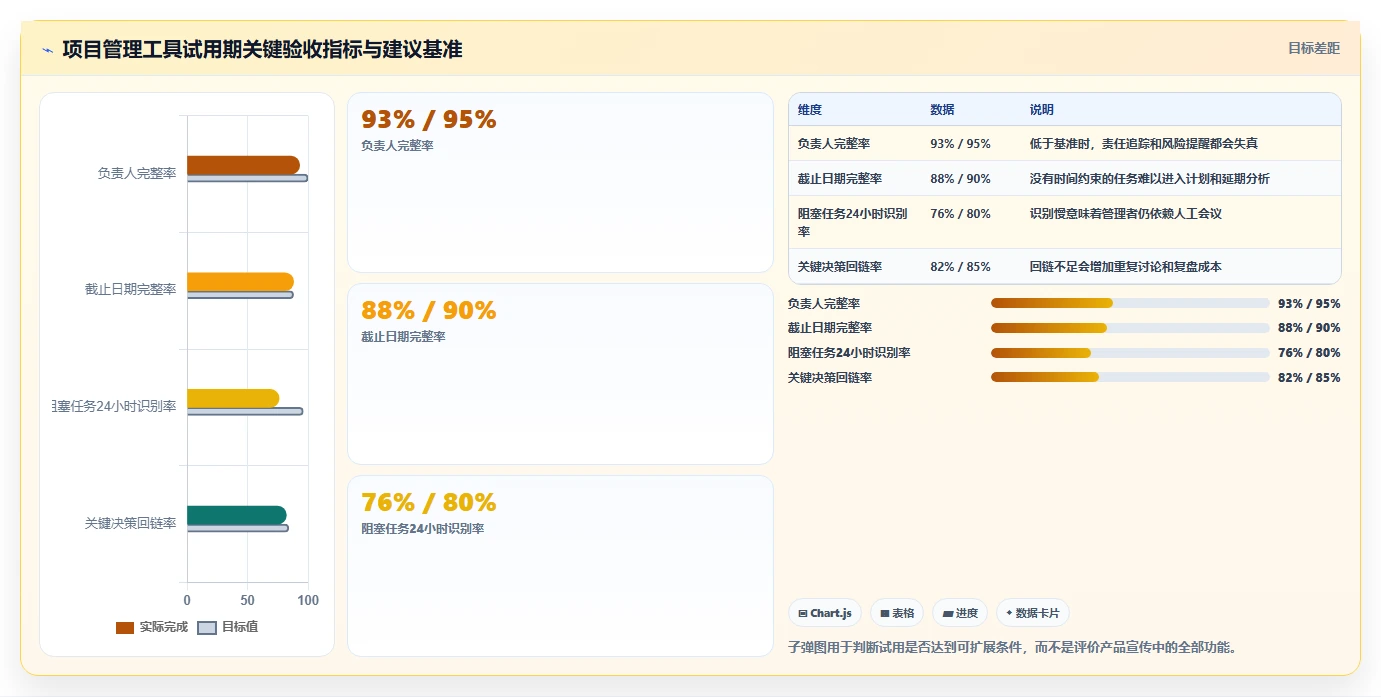Toggle the 目标值 legend item in the chart

pyautogui.click(x=227, y=627)
